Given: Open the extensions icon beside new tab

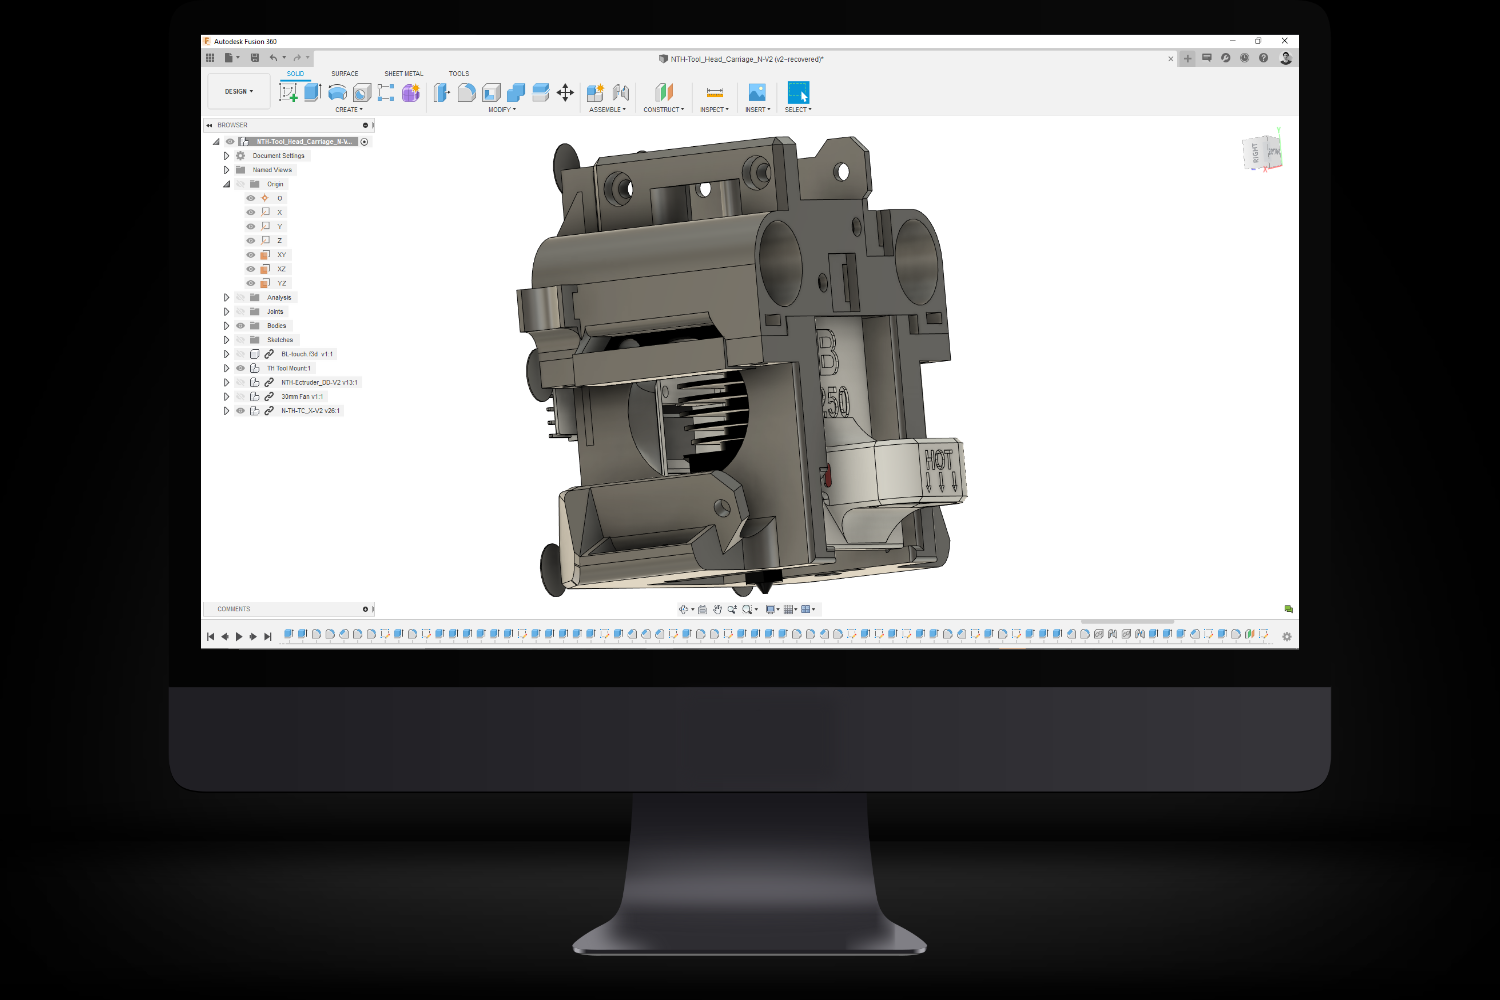Looking at the screenshot, I should coord(1207,58).
